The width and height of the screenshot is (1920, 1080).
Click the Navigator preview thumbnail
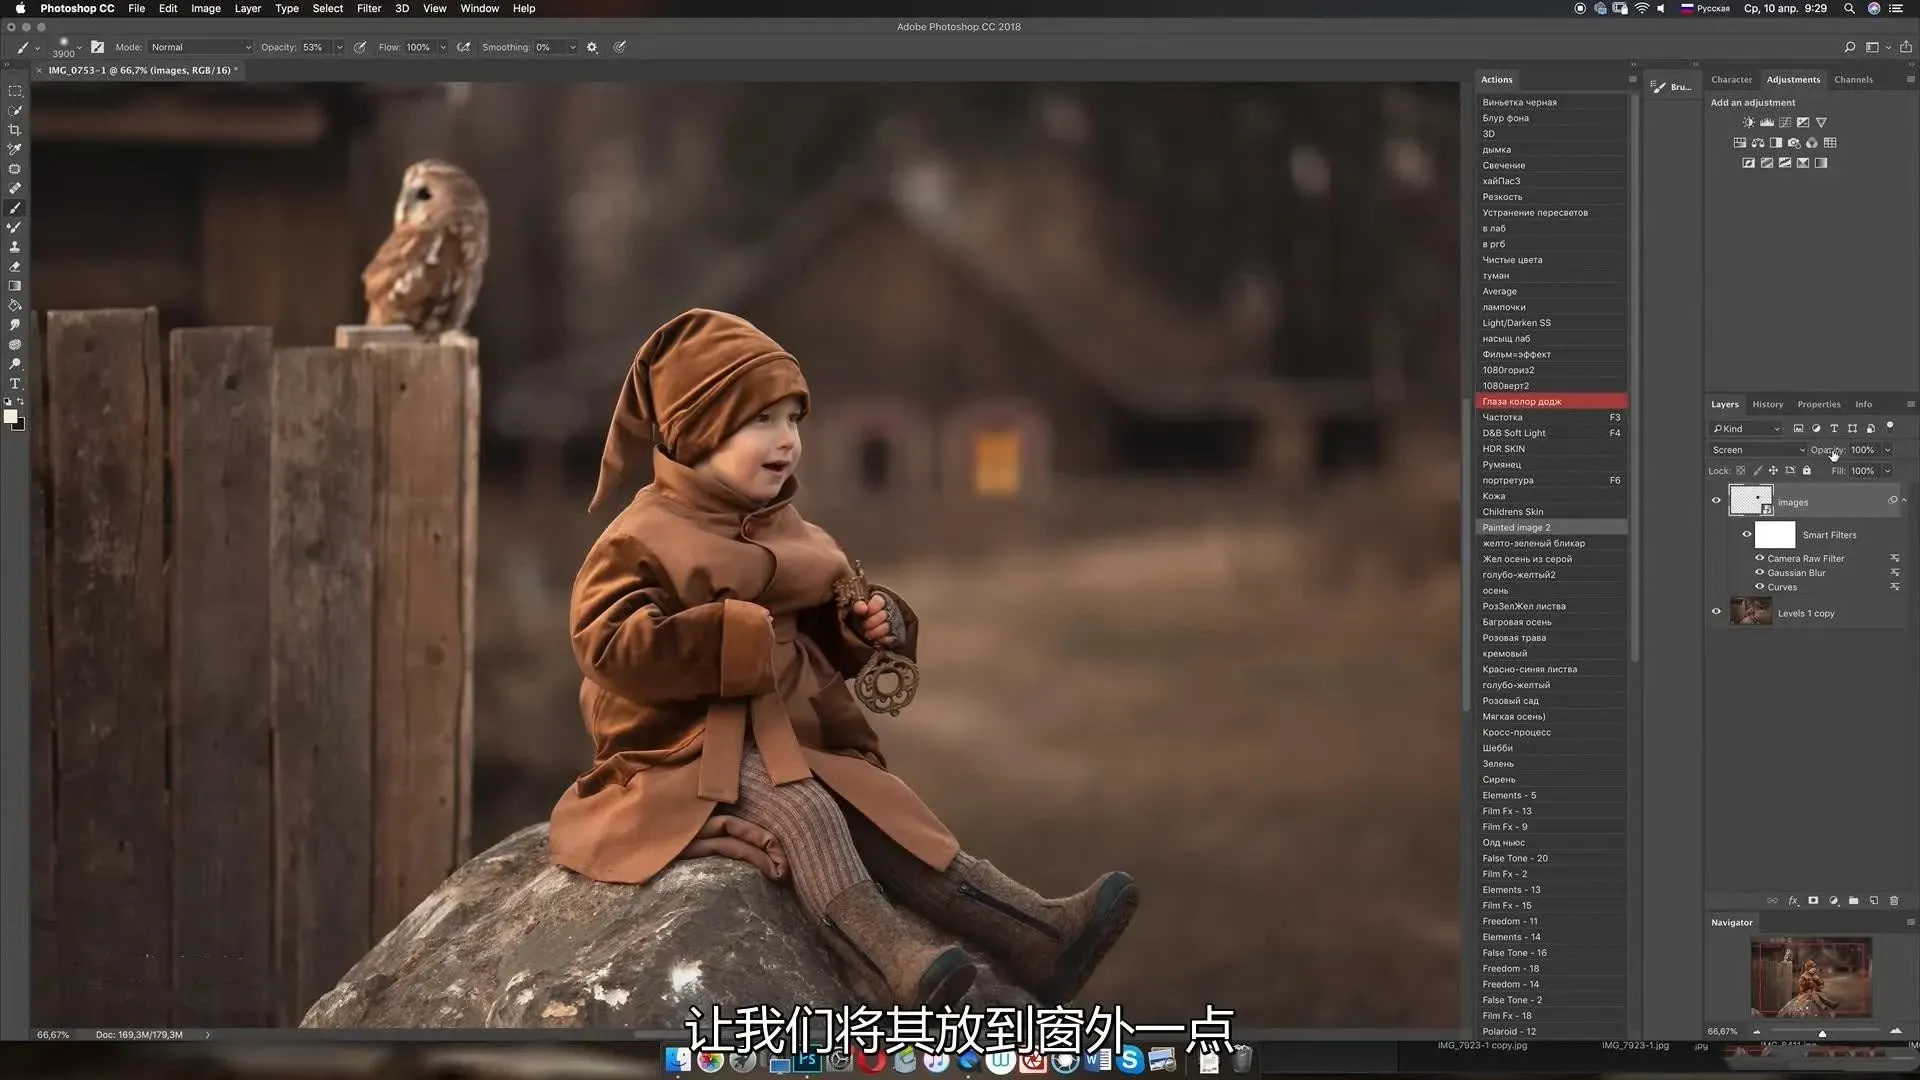[1810, 977]
